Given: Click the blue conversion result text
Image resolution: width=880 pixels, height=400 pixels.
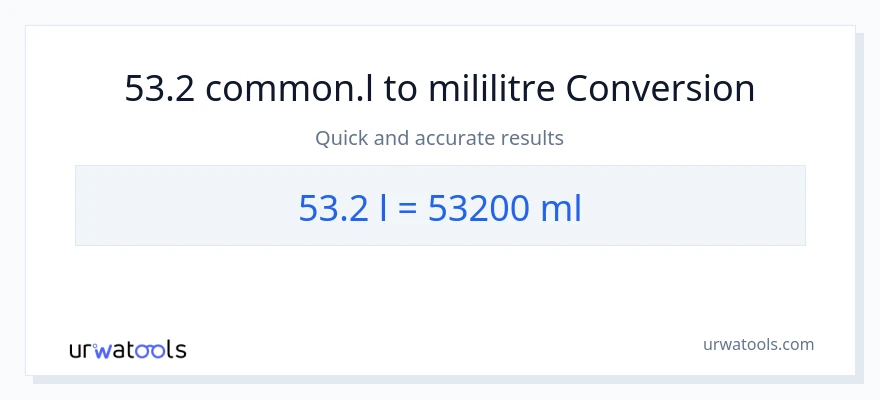Looking at the screenshot, I should [440, 207].
